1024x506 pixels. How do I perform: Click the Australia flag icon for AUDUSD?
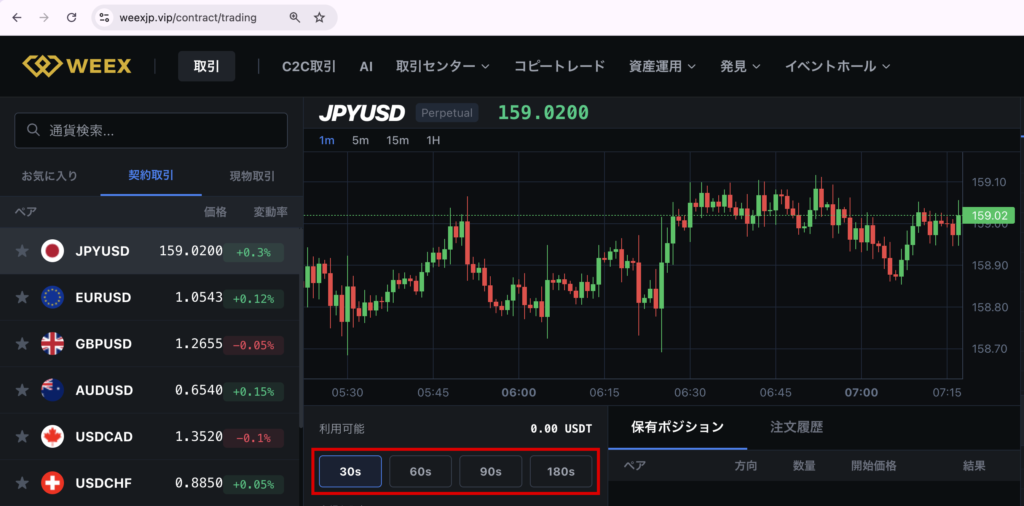(52, 390)
